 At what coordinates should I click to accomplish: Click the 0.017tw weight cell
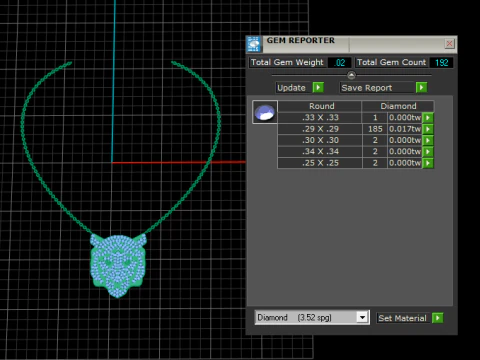[405, 129]
